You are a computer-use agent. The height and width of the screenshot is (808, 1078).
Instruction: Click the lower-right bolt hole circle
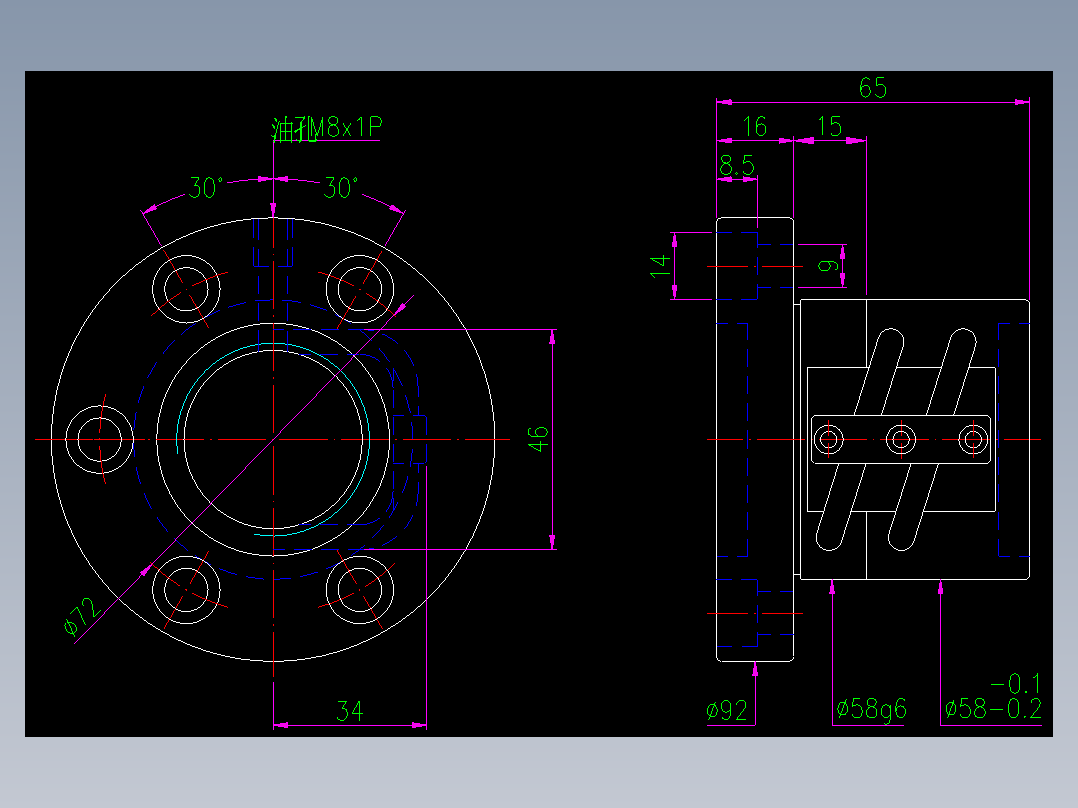click(x=360, y=590)
